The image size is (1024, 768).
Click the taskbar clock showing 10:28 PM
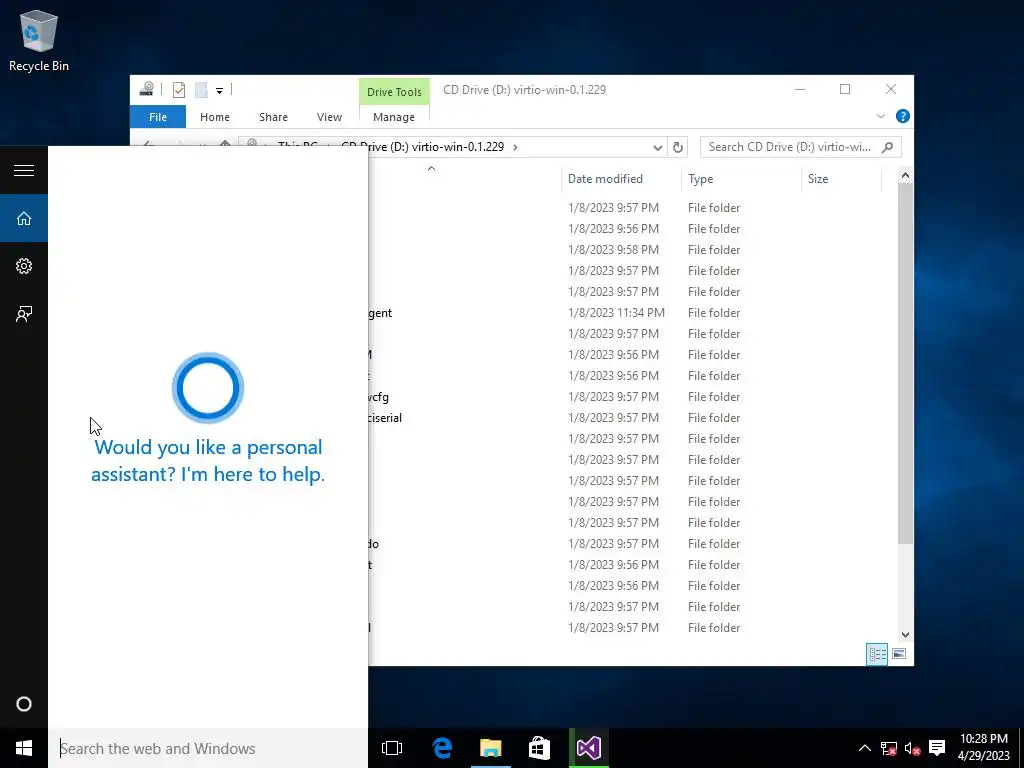click(x=984, y=748)
